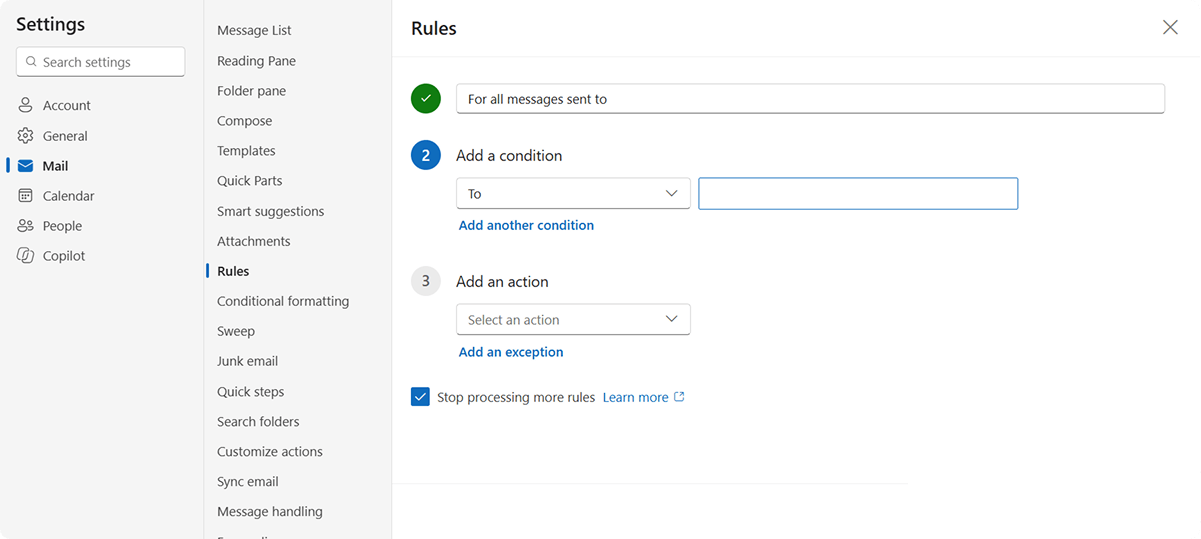The image size is (1201, 539).
Task: Click the People icon in sidebar
Action: coord(26,226)
